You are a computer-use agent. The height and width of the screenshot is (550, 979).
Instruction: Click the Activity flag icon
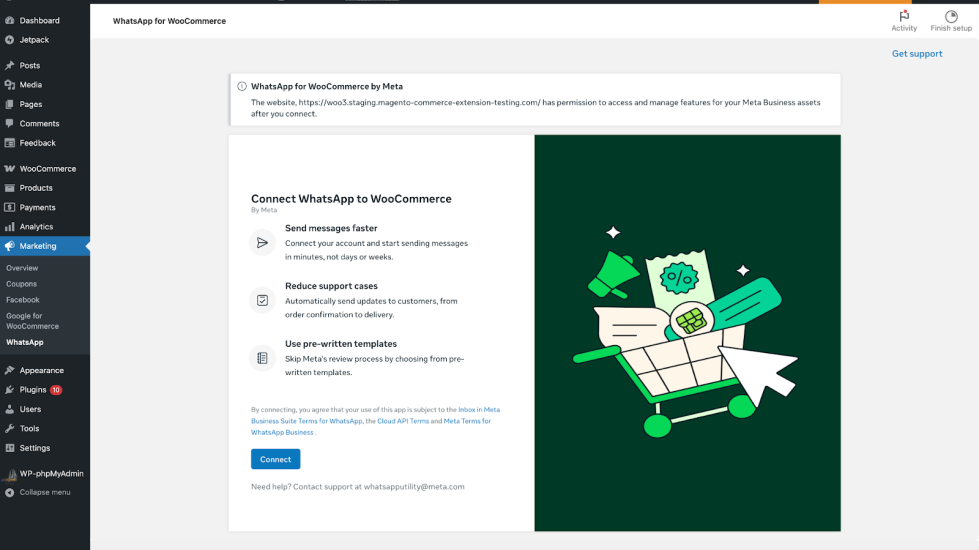pyautogui.click(x=904, y=16)
